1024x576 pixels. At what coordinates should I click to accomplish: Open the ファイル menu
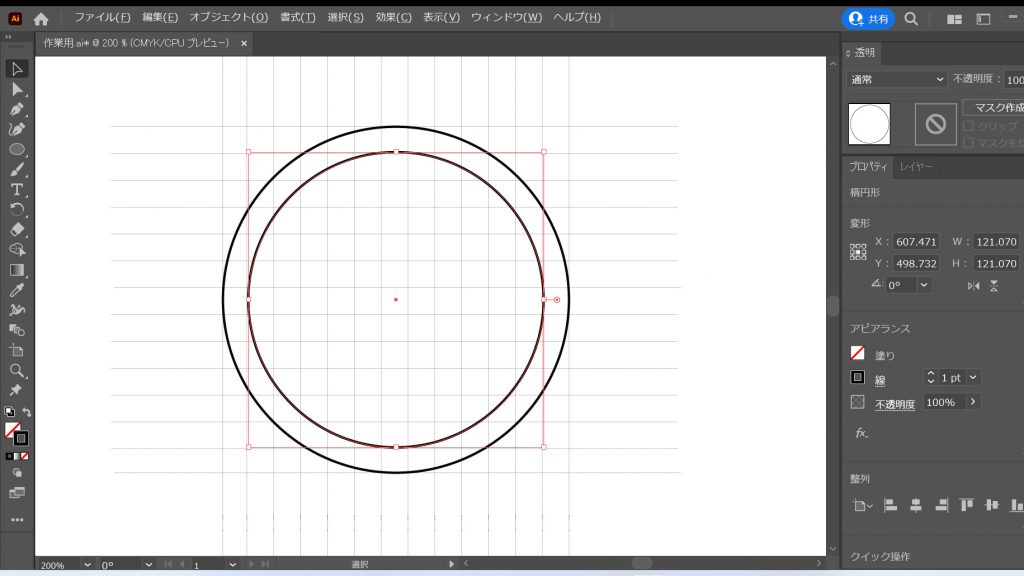[x=103, y=17]
